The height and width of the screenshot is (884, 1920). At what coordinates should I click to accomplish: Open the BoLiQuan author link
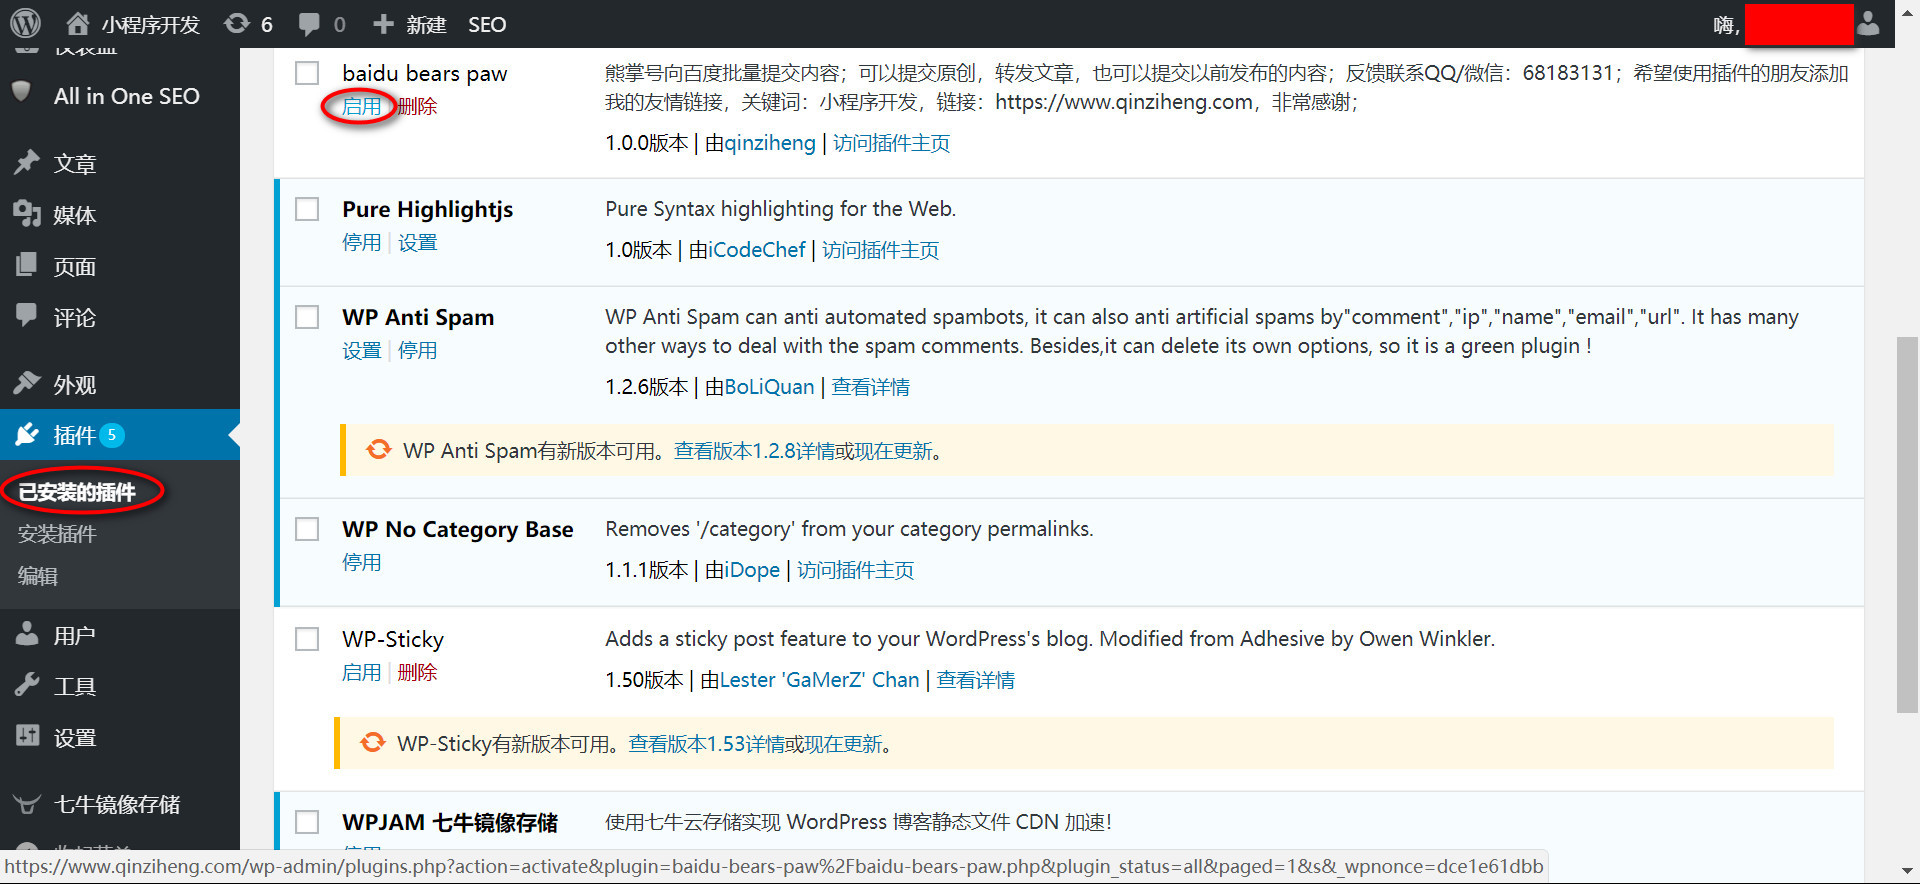[x=769, y=387]
